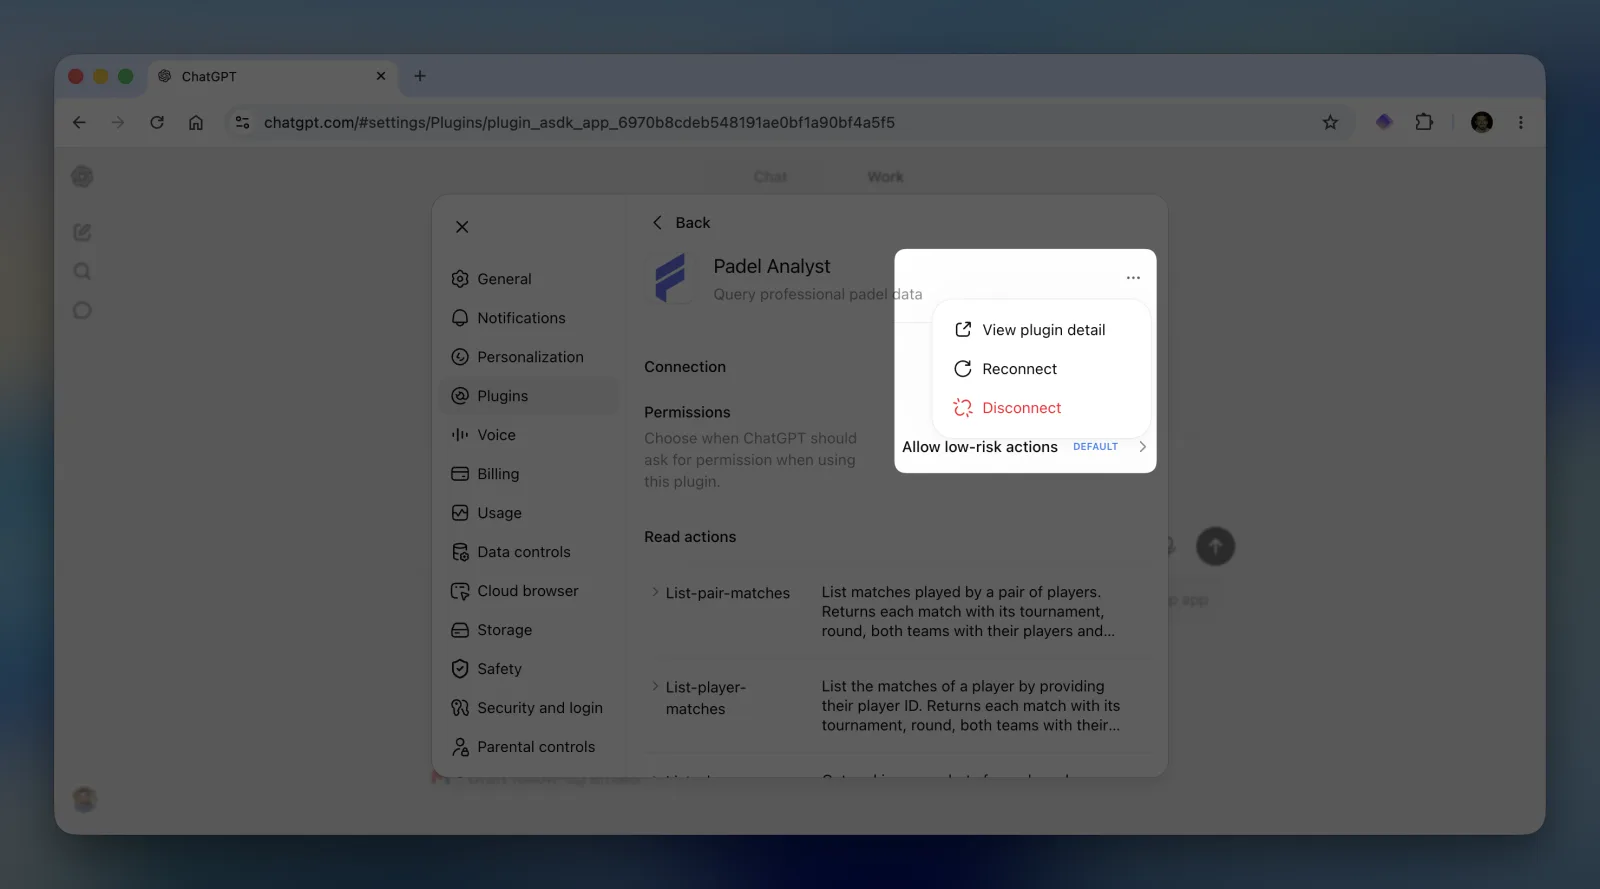Click the Connection label
The image size is (1600, 889).
tap(685, 367)
